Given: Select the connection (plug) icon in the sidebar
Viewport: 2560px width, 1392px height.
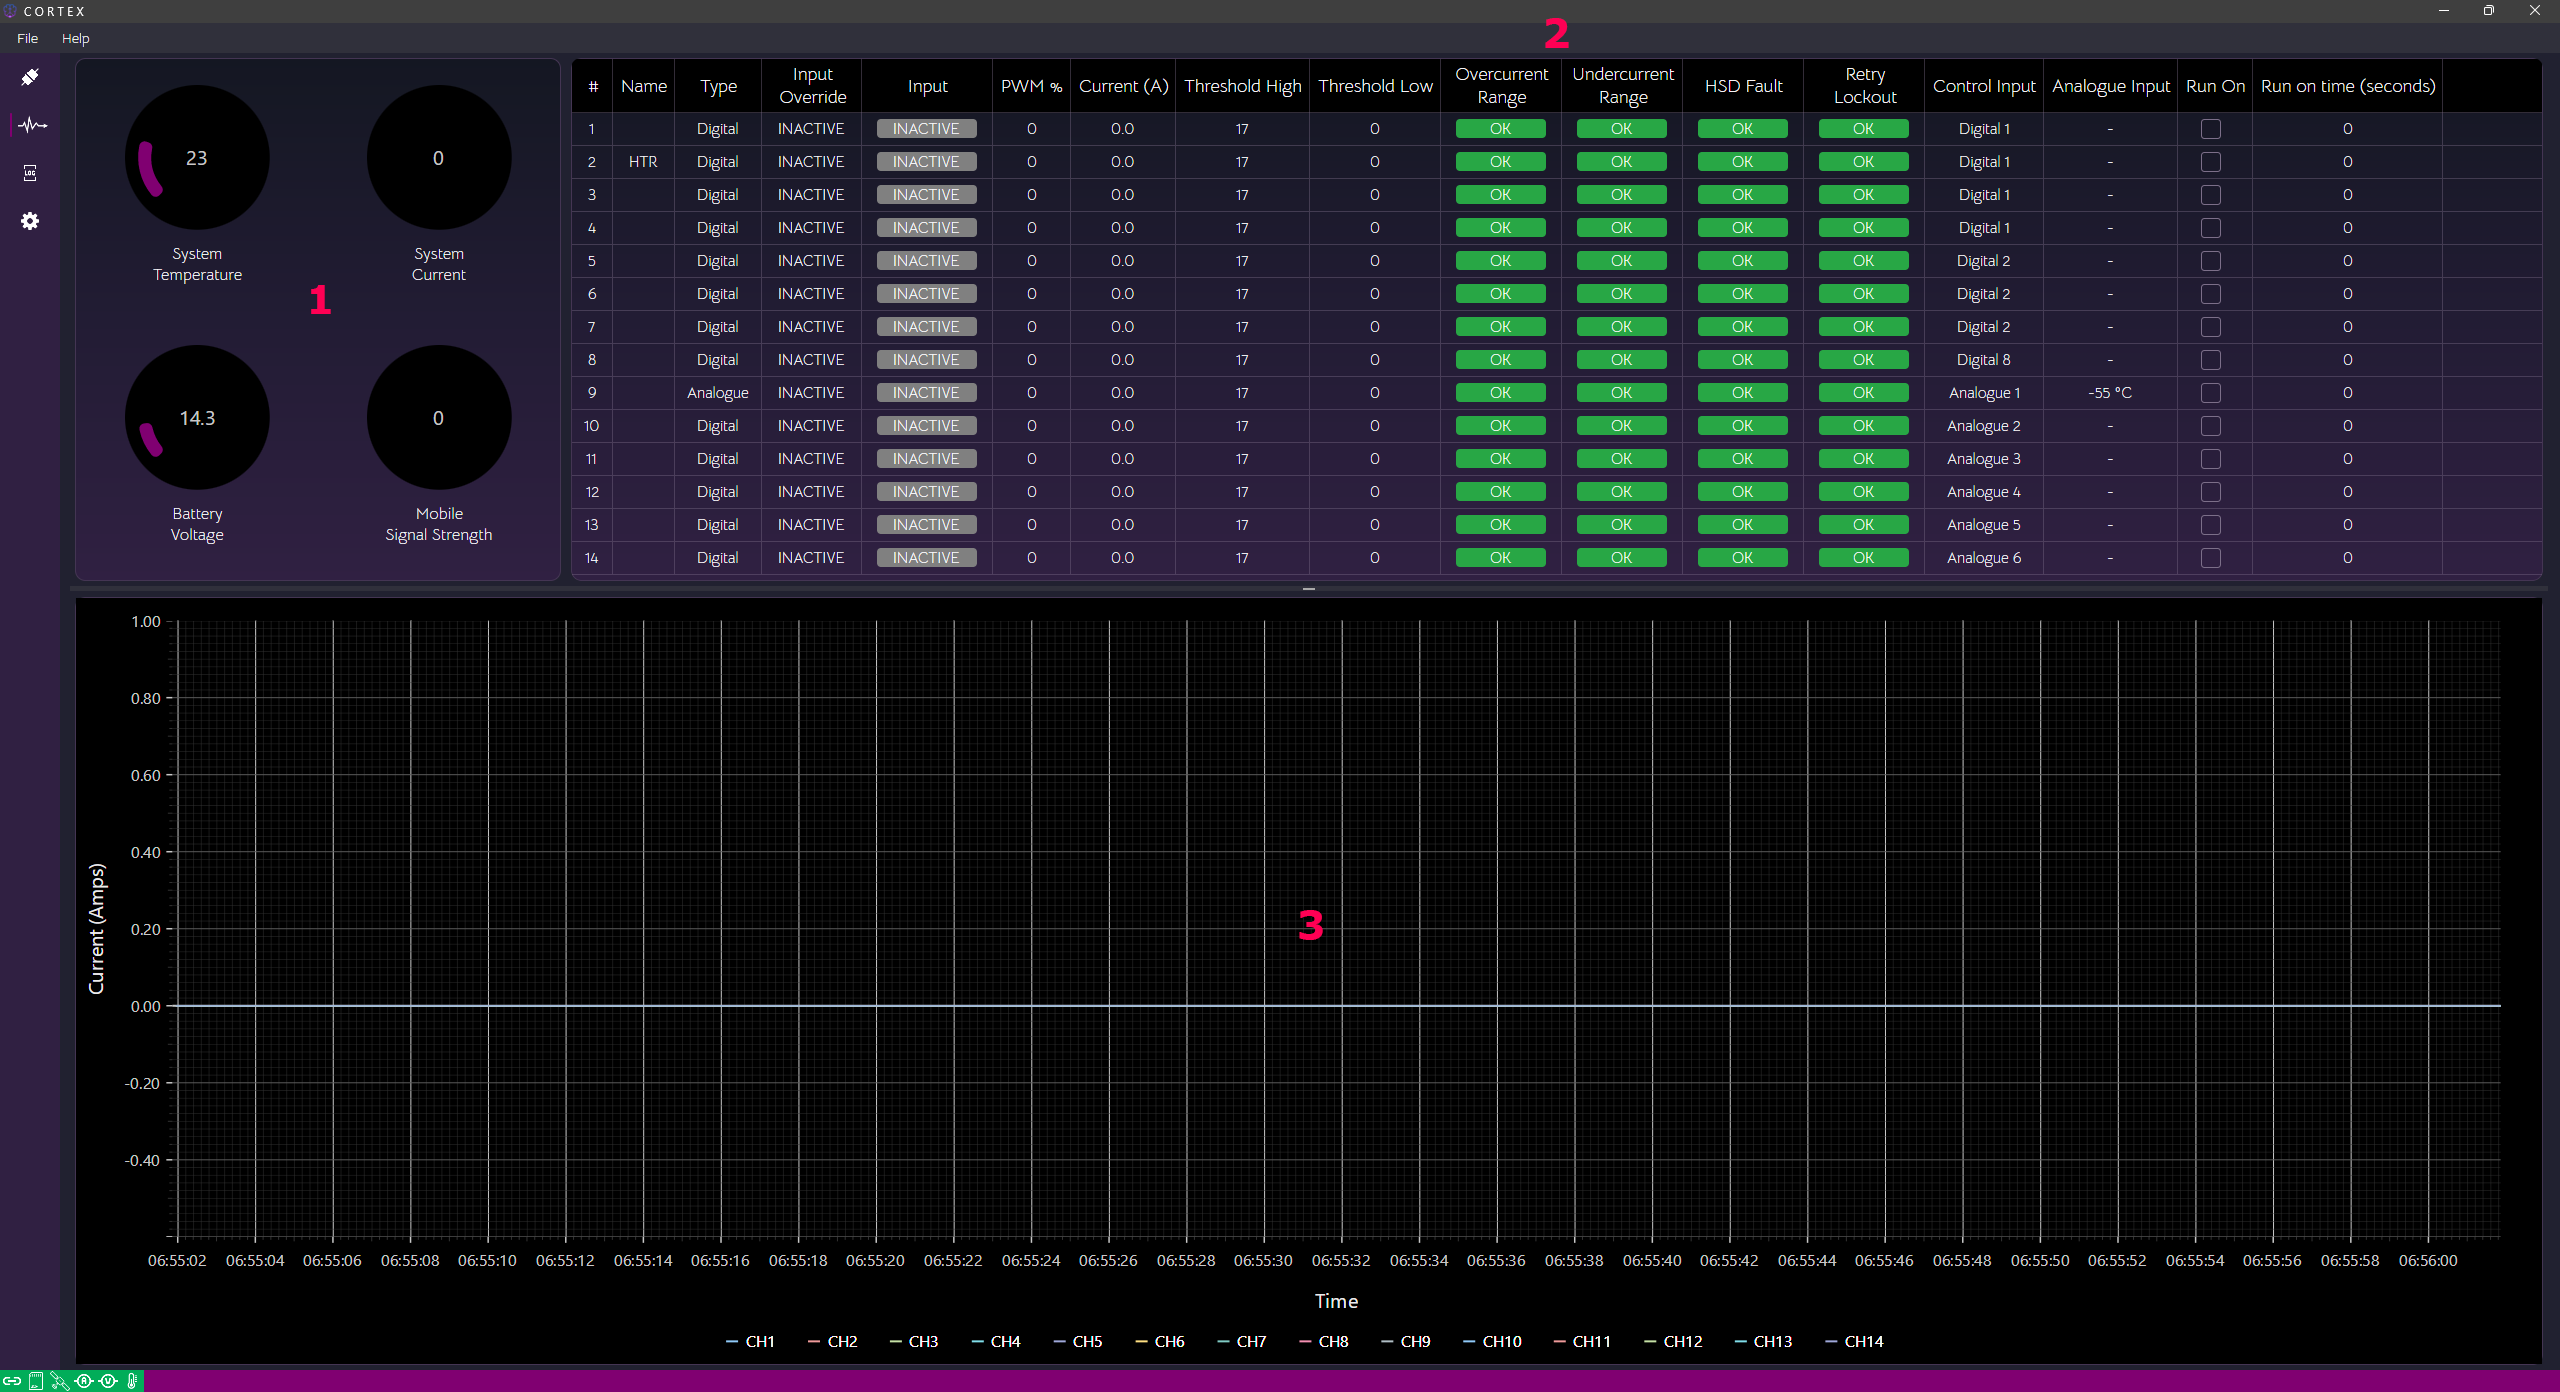Looking at the screenshot, I should coord(30,76).
